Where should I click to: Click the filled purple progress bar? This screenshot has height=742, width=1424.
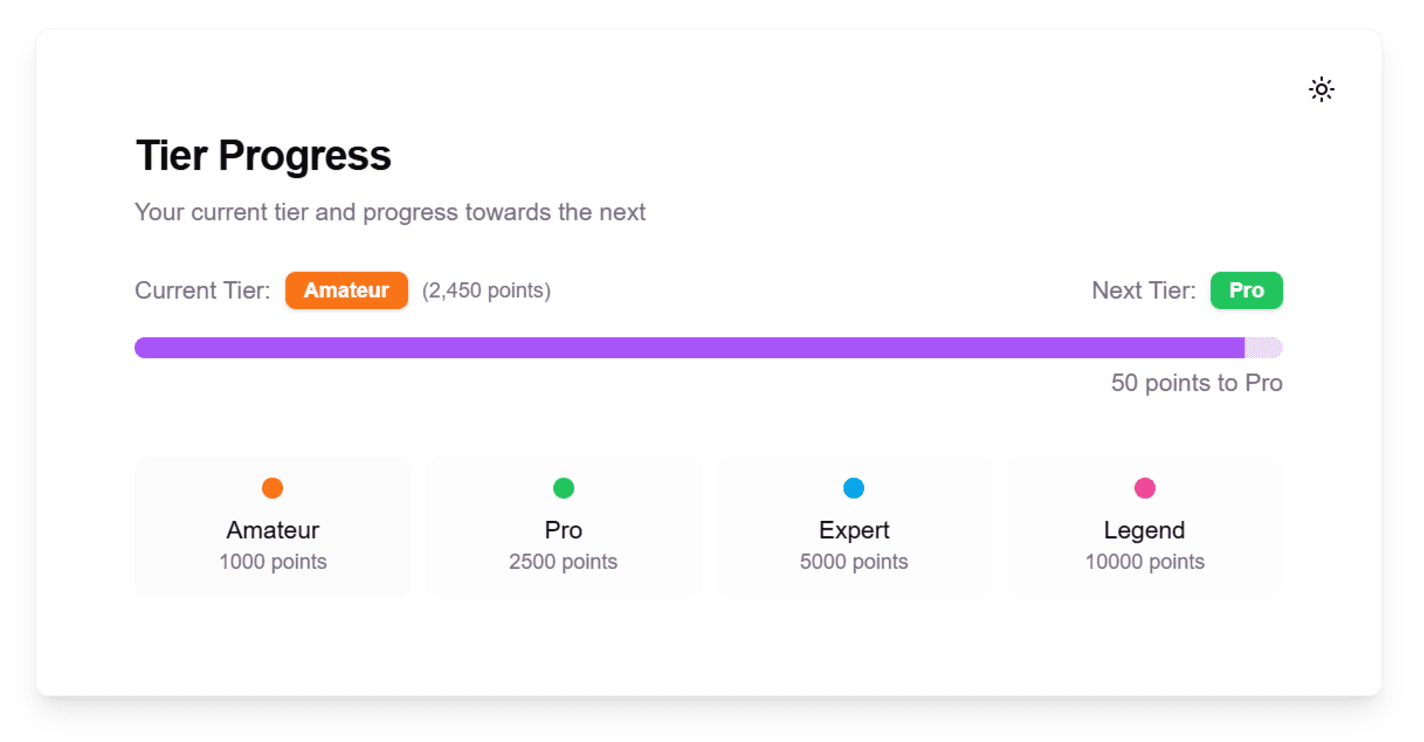[689, 348]
